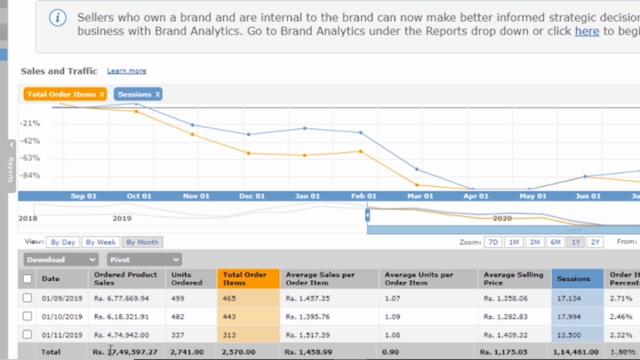Set zoom to 1Y
The image size is (640, 360).
[x=576, y=242]
